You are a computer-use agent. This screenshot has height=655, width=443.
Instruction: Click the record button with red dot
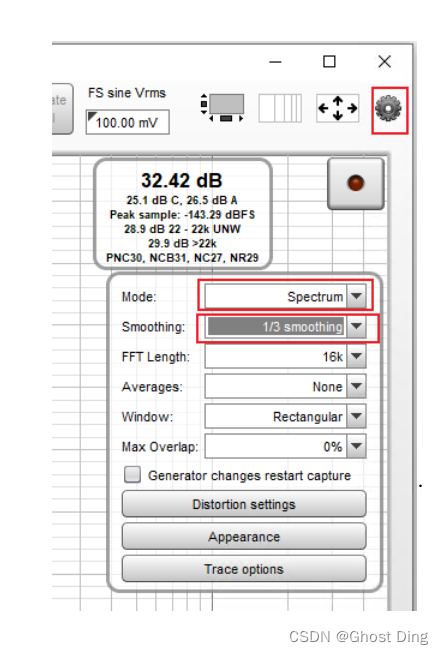(356, 183)
